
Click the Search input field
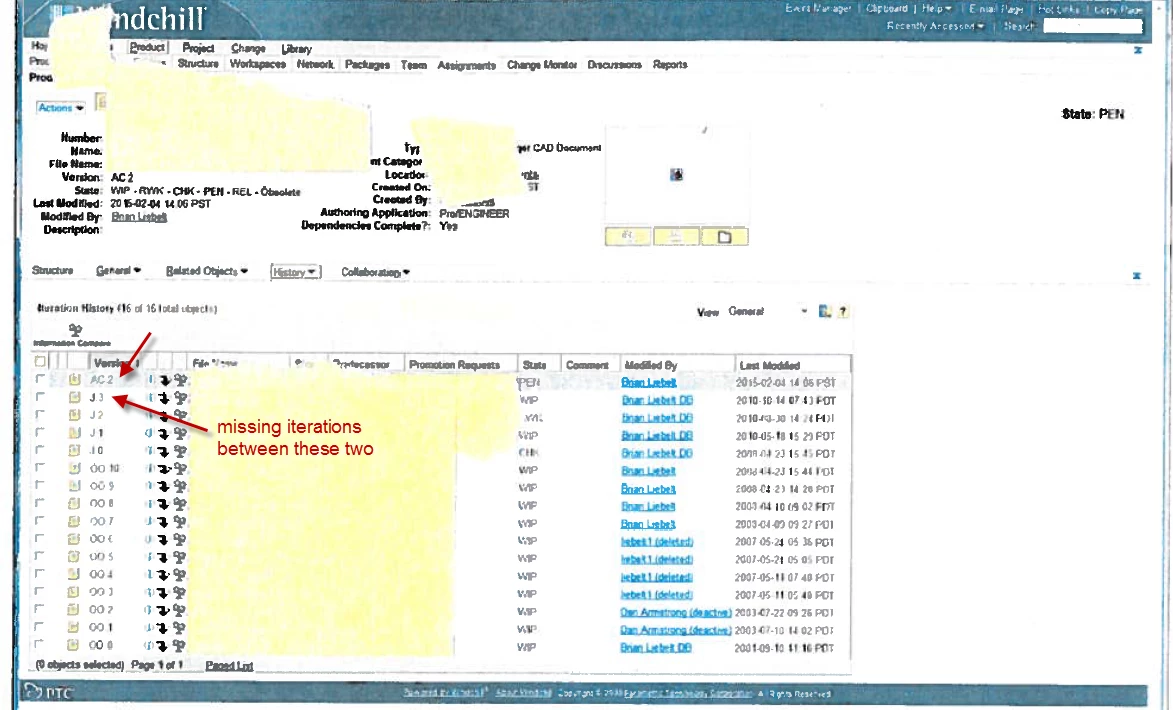(1093, 26)
